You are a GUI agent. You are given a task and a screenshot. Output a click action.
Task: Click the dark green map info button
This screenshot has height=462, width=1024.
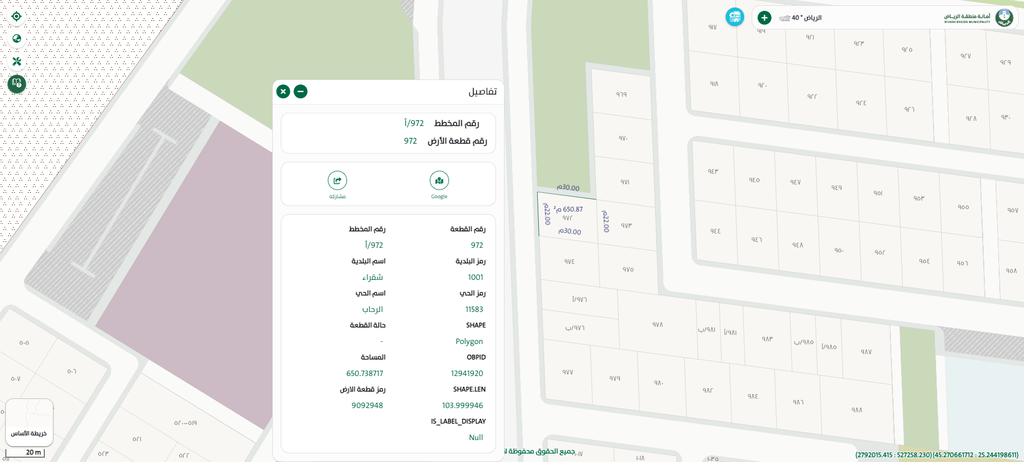click(17, 84)
